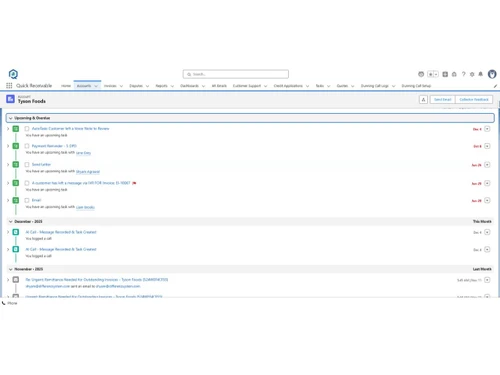Screen dimensions: 500x375
Task: Click the Astro guidance face icon
Action: pos(421,74)
